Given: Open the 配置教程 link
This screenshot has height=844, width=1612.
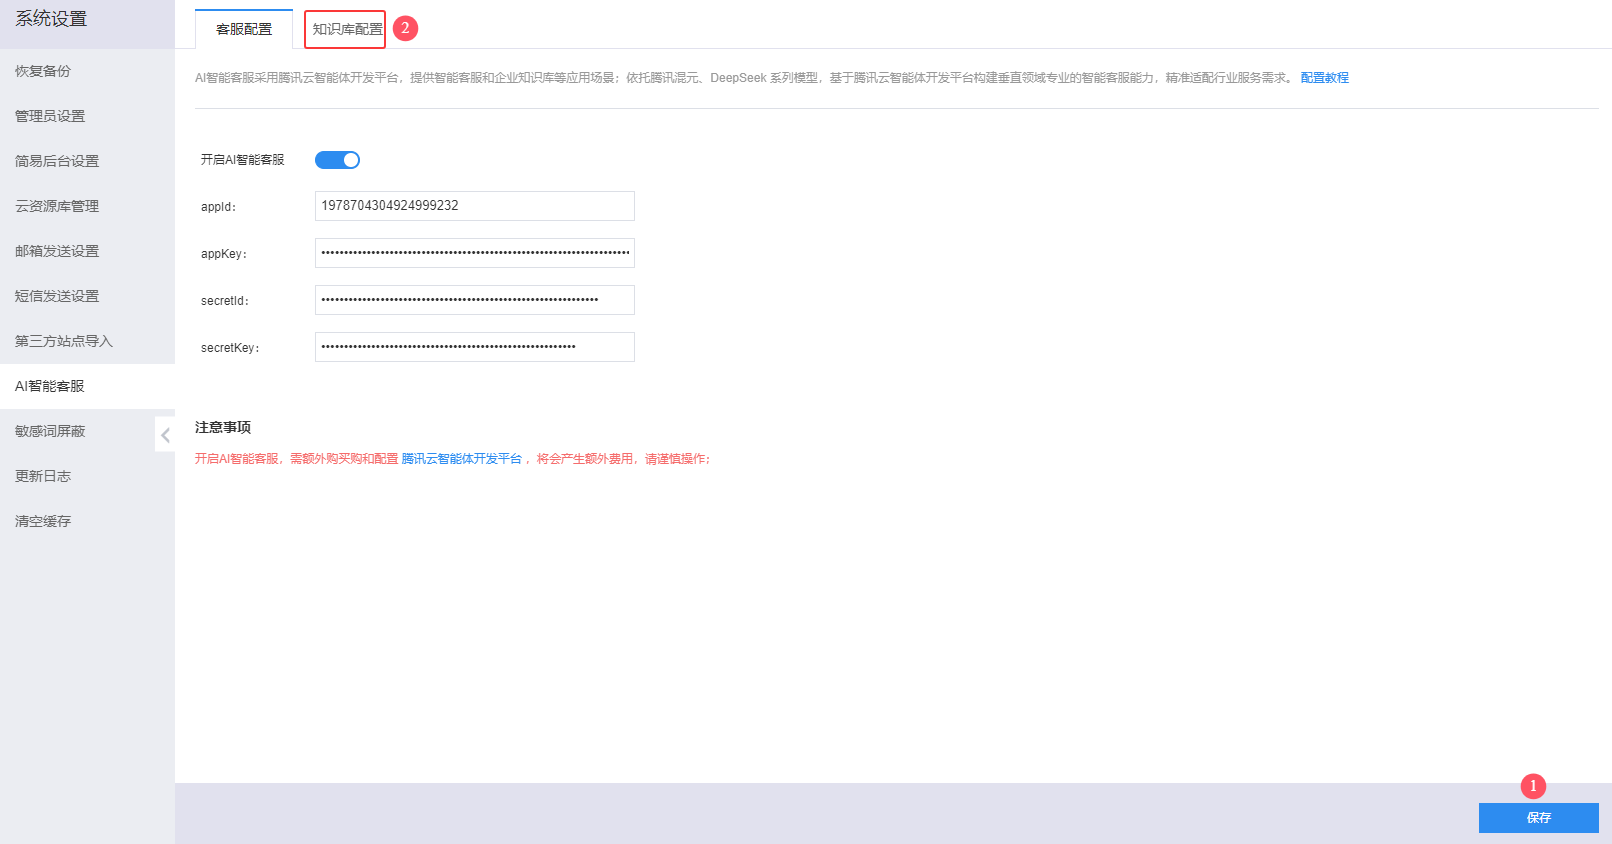Looking at the screenshot, I should coord(1324,78).
